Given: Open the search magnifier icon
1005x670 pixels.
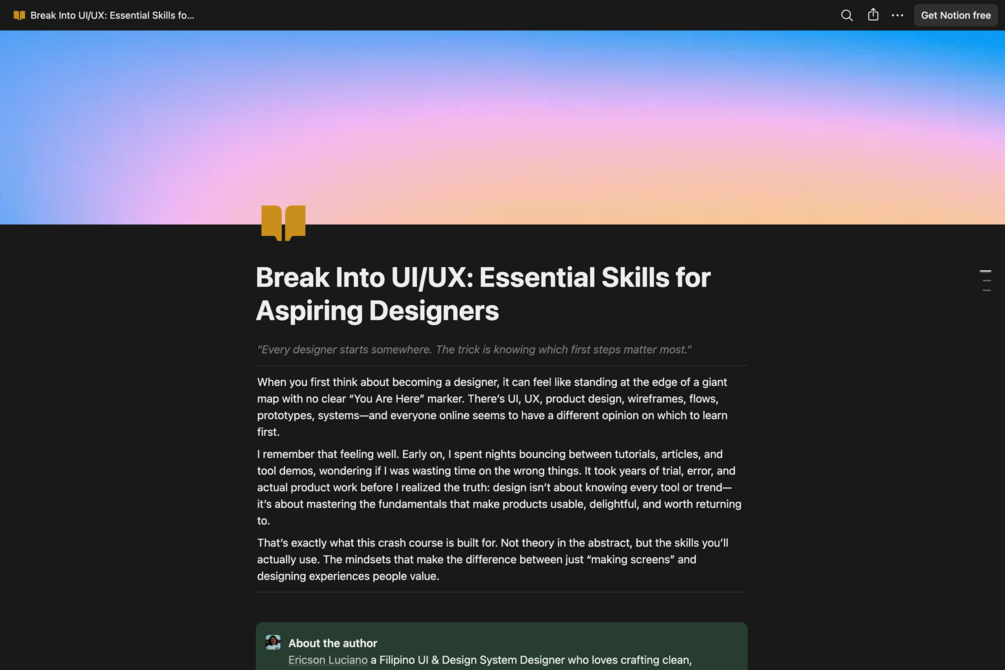Looking at the screenshot, I should click(x=847, y=15).
